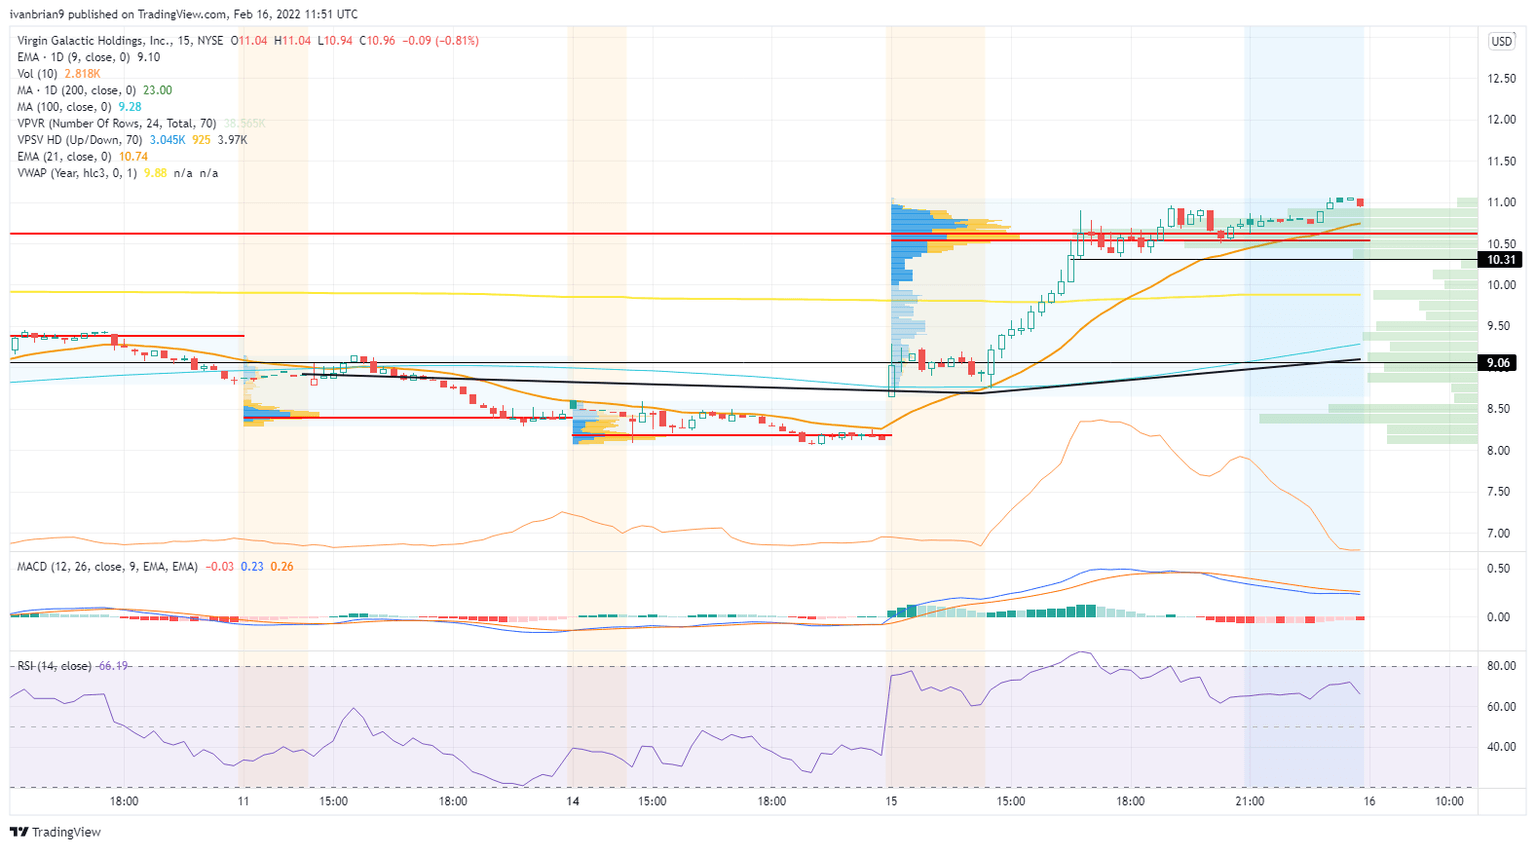Click the 10:00 time axis label
Viewport: 1536px width, 849px height.
coord(1449,802)
